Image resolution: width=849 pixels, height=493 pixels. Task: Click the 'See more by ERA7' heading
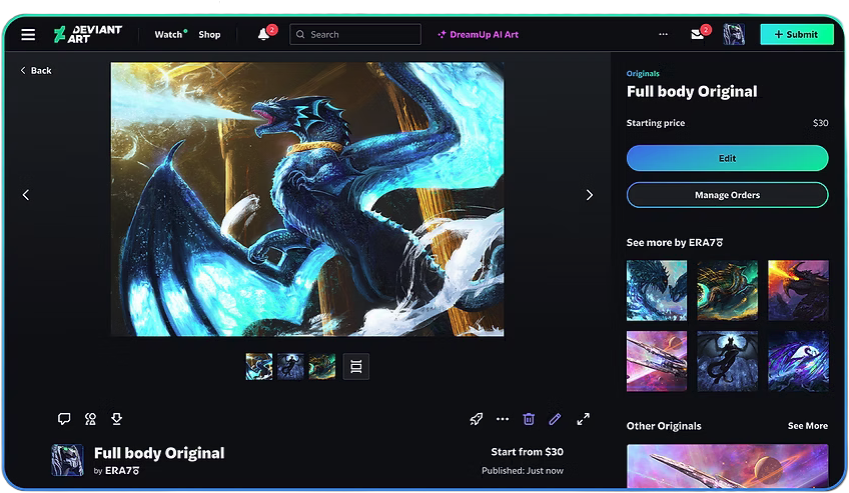pyautogui.click(x=675, y=242)
